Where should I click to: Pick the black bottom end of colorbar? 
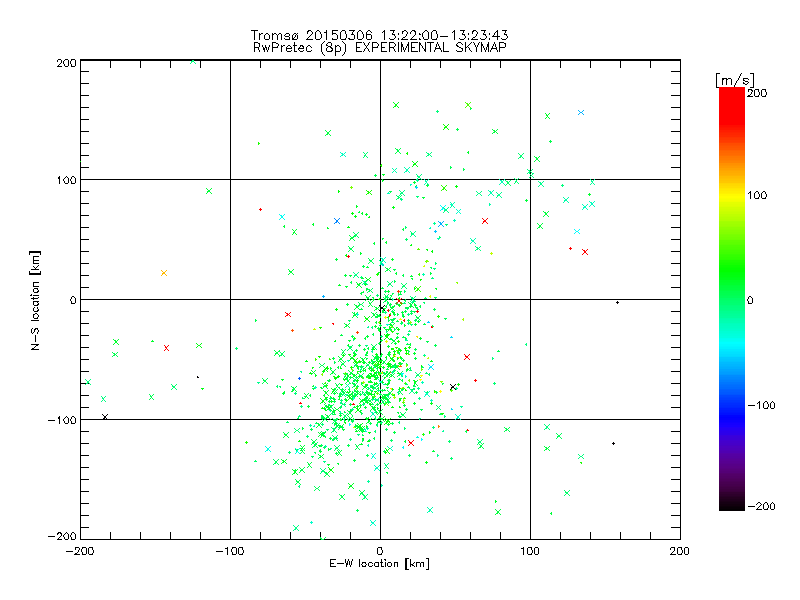732,503
